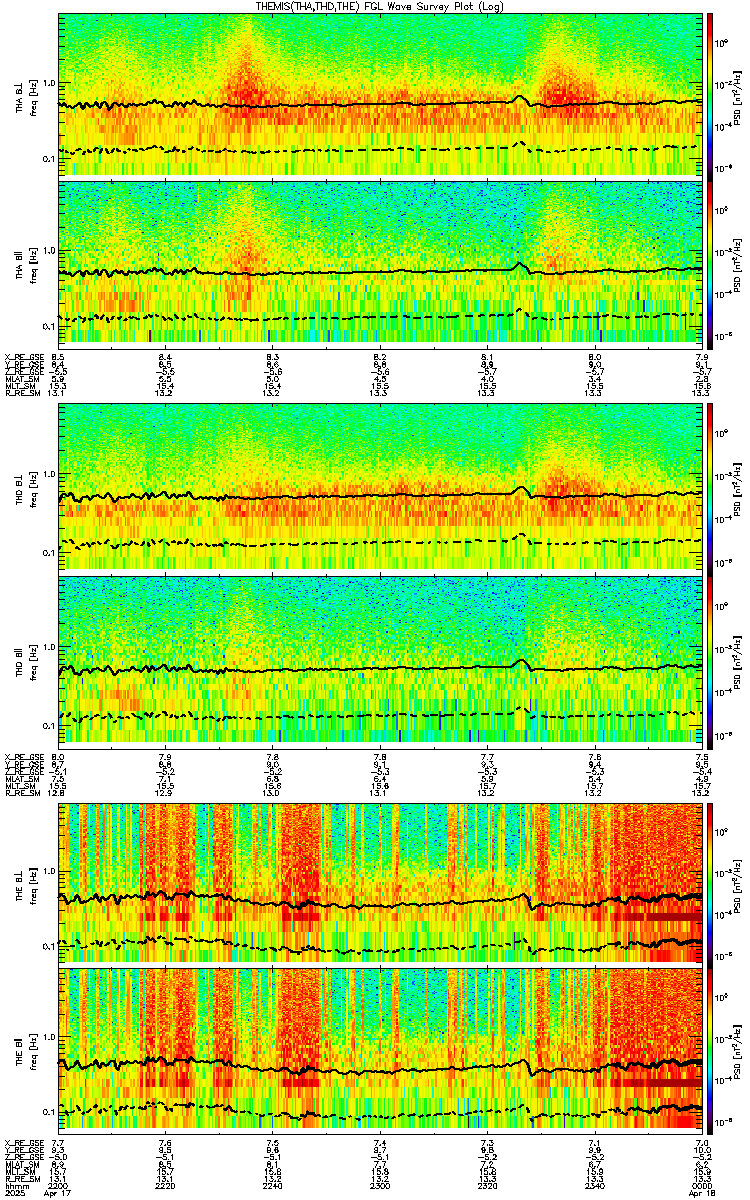Click the '1.0' frequency tick of THE B⊥ panel
This screenshot has height=1200, width=750.
click(x=49, y=872)
